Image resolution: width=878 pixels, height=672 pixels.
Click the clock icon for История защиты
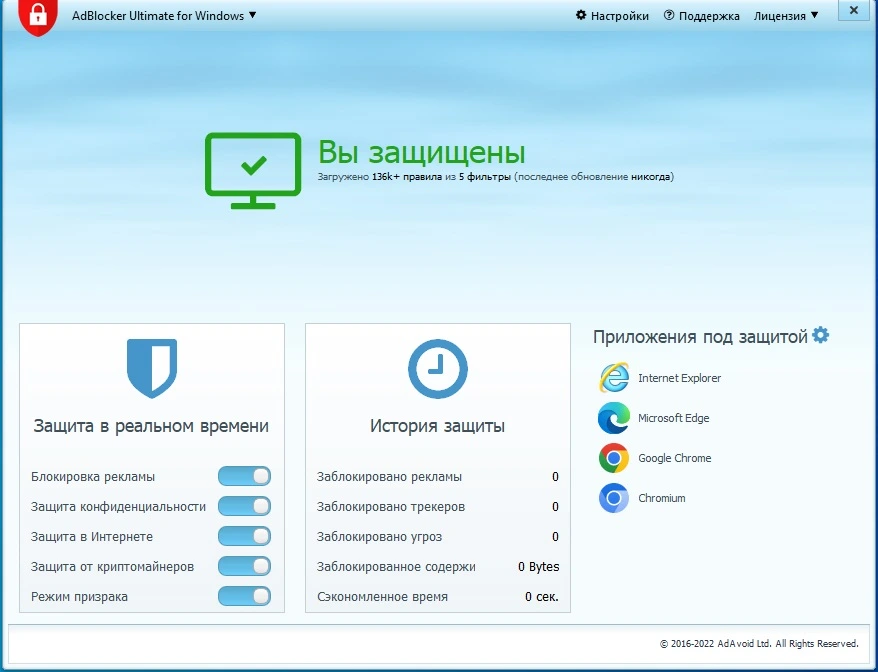[x=438, y=369]
